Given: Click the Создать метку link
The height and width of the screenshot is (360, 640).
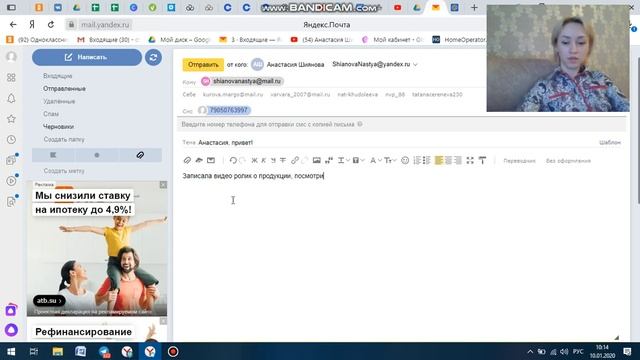Looking at the screenshot, I should click(64, 171).
